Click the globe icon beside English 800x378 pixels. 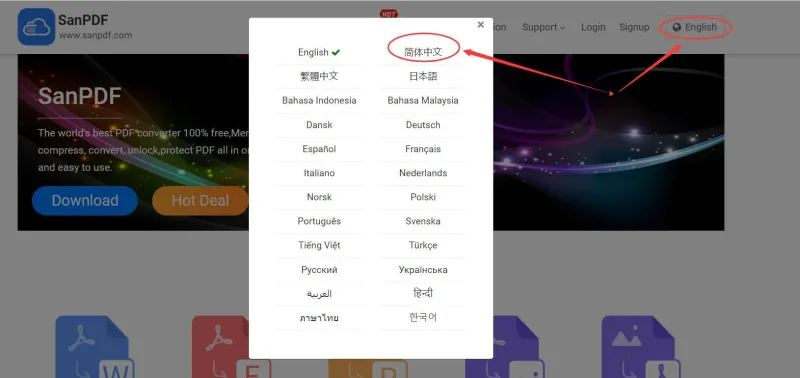tap(677, 28)
